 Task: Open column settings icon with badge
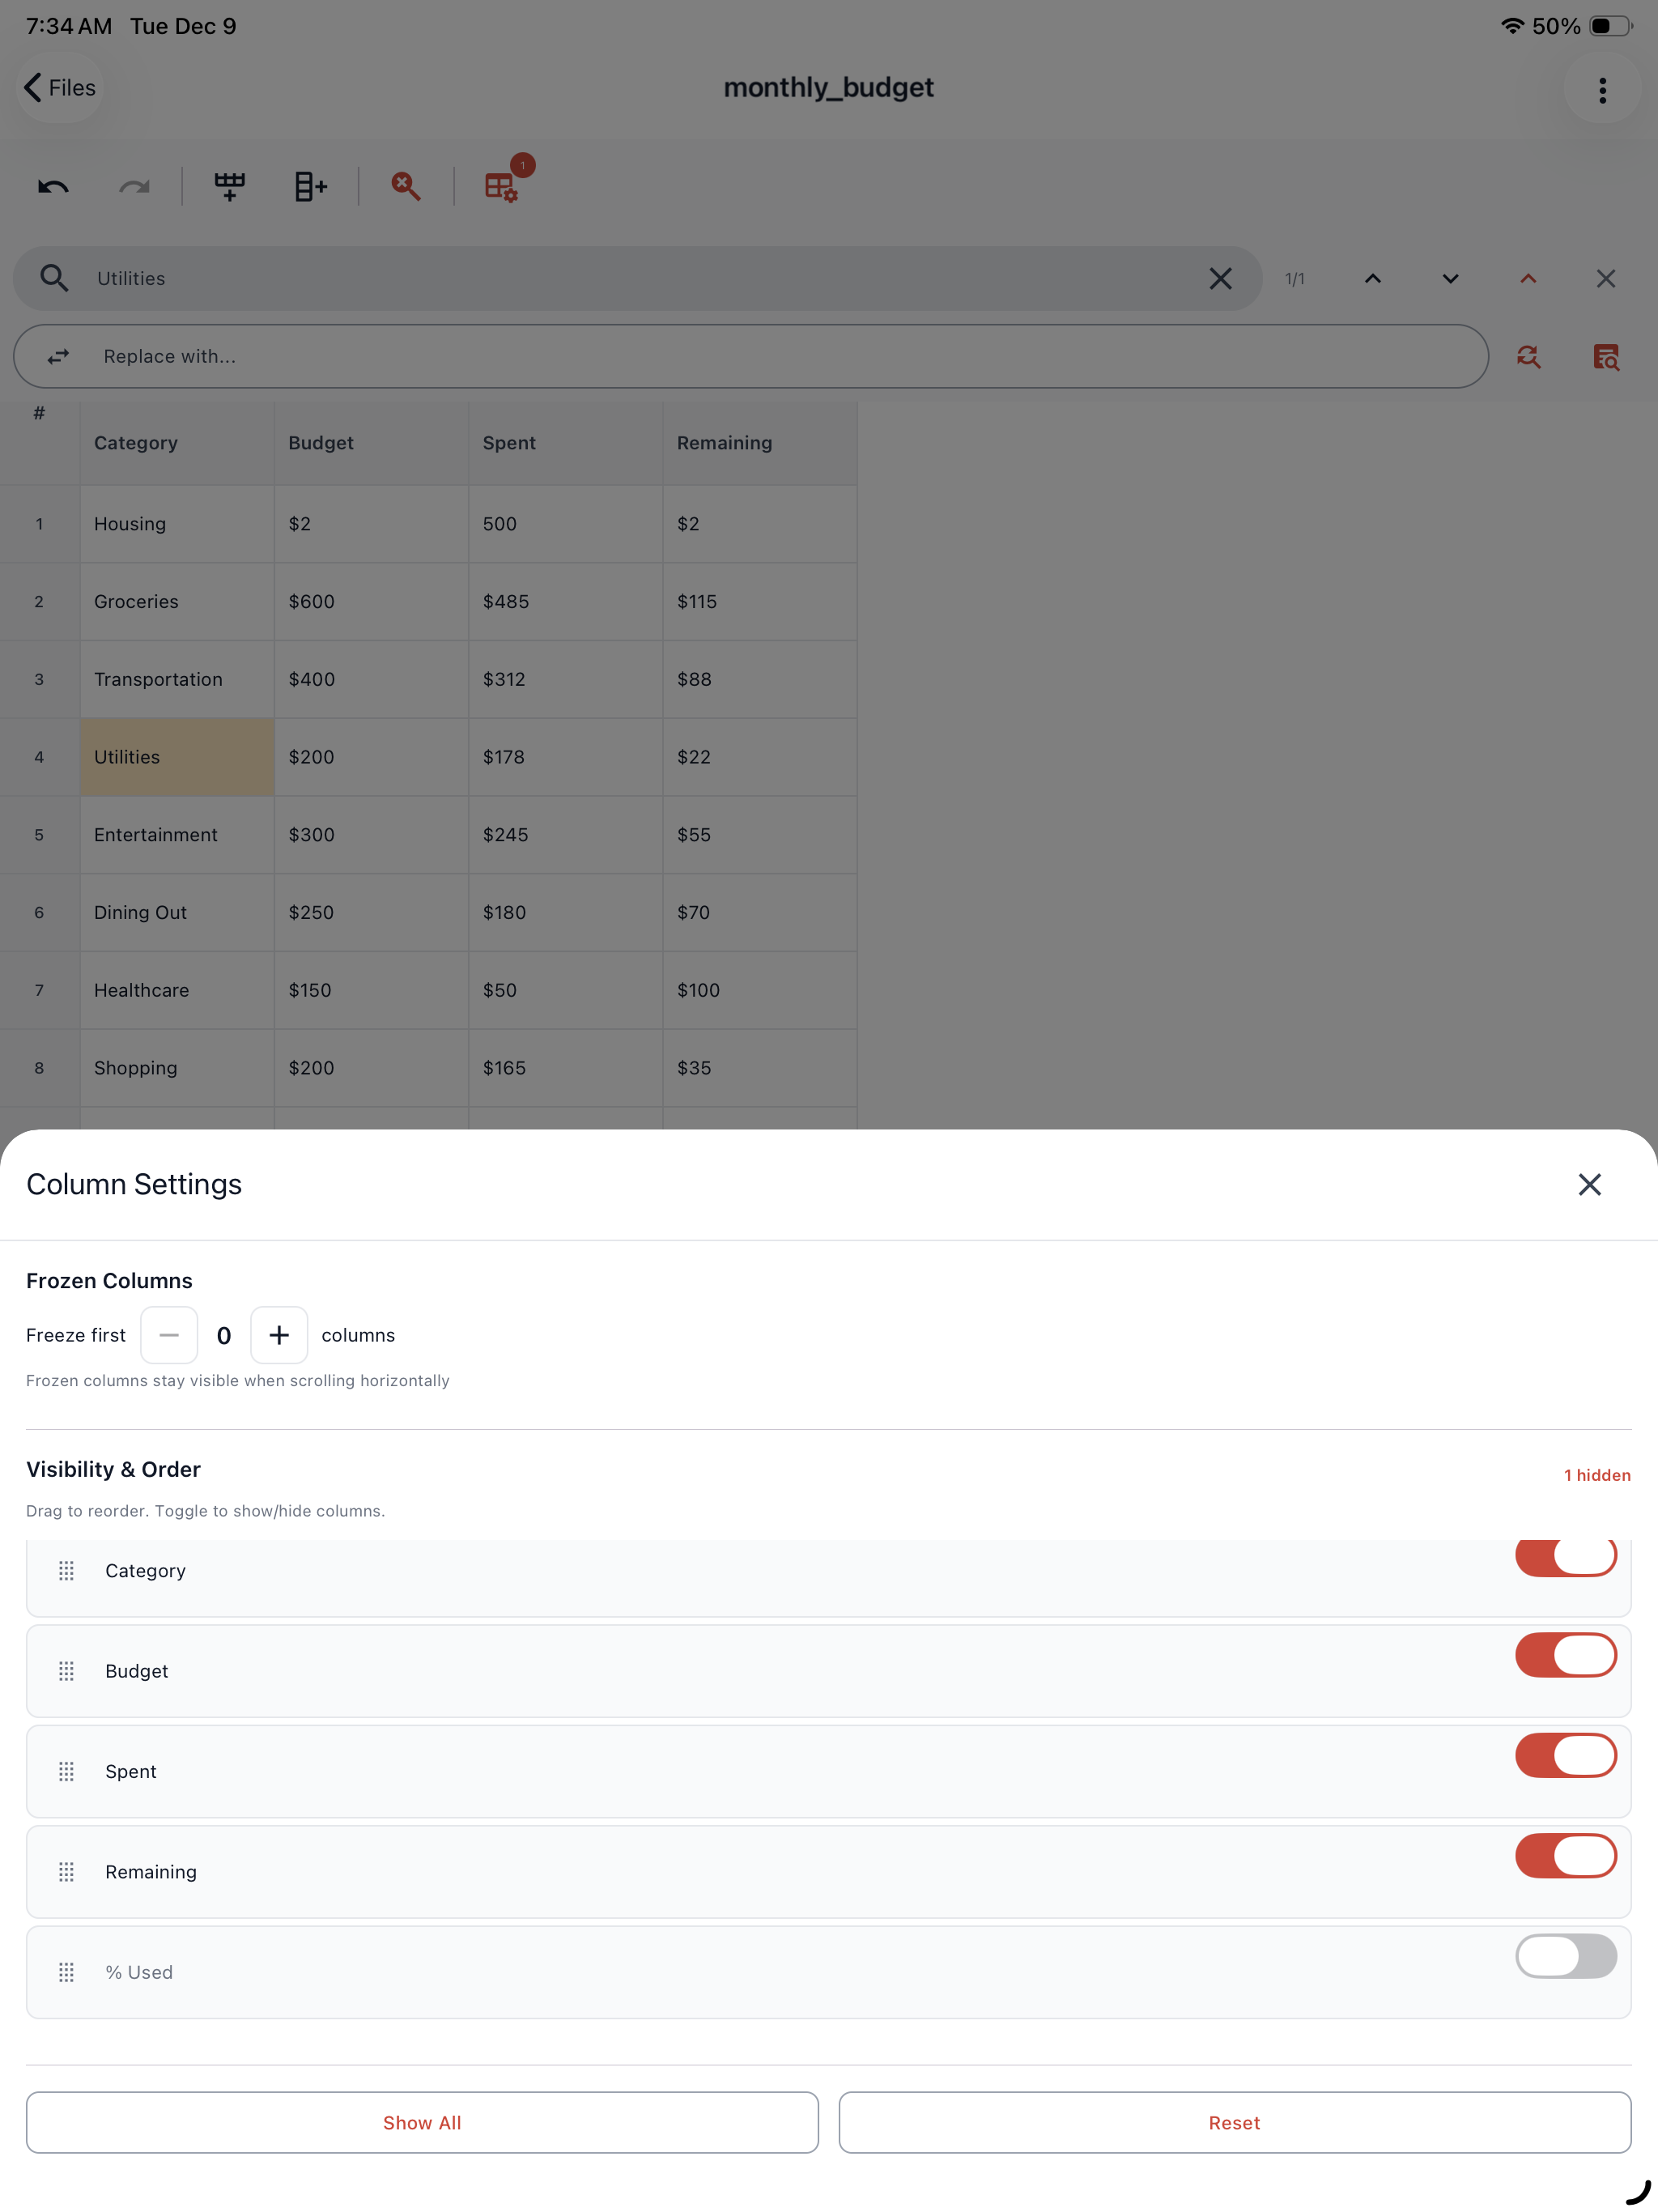[x=502, y=186]
